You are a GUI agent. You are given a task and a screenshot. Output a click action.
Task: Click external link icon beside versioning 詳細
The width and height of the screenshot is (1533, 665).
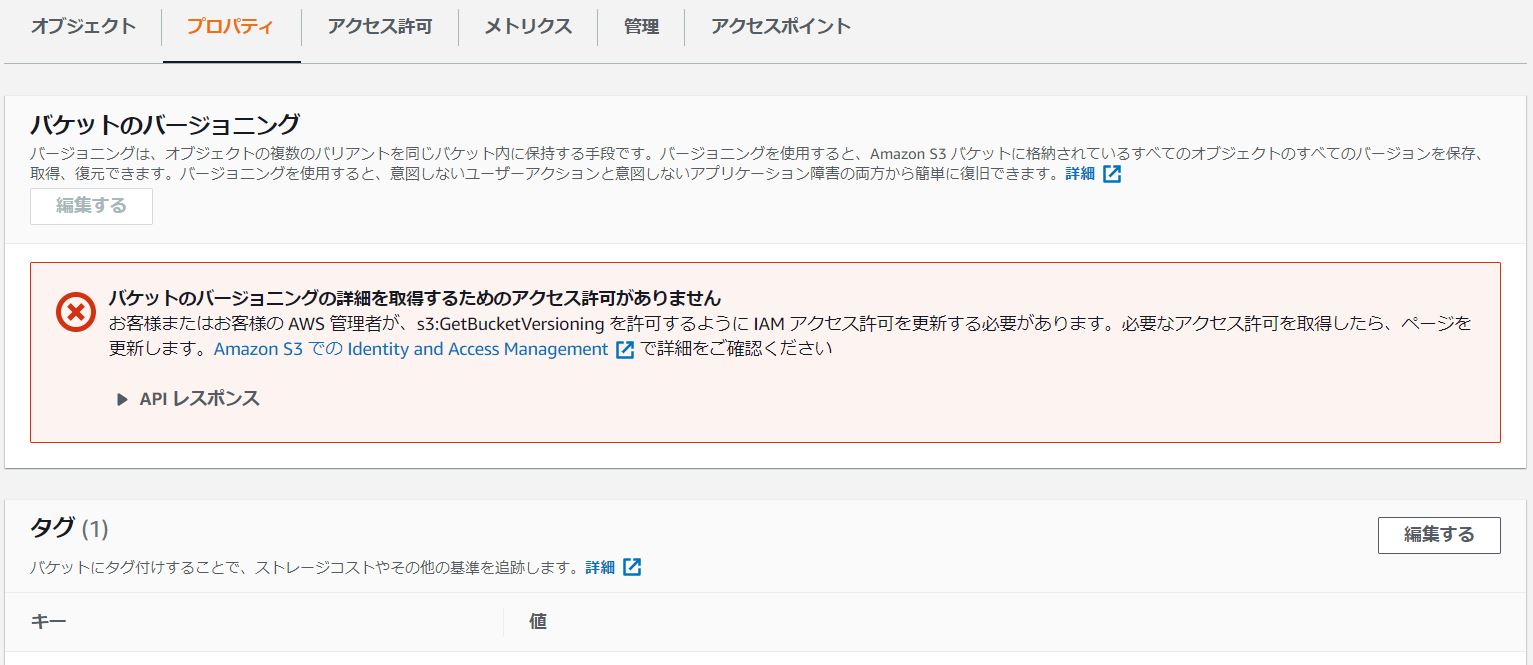[x=1112, y=174]
